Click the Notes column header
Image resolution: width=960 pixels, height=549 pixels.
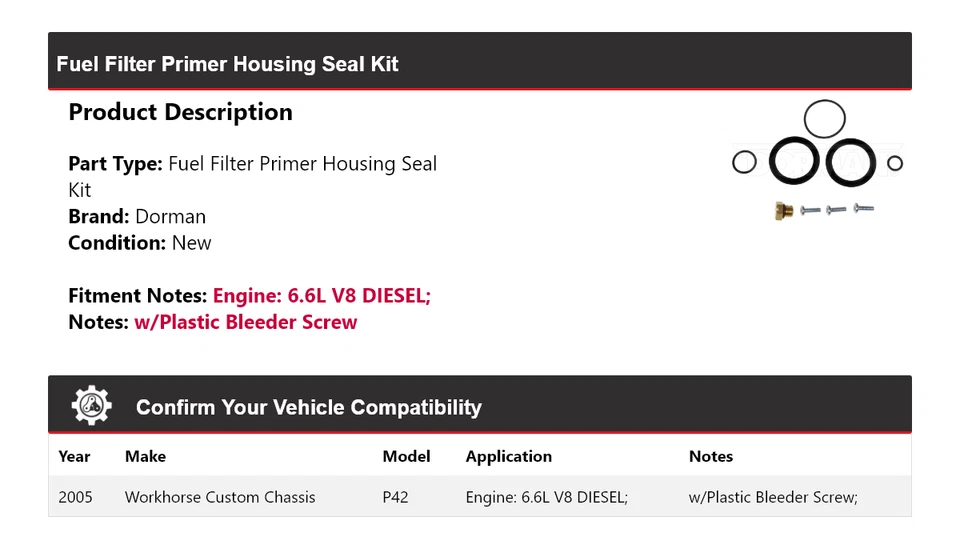(711, 456)
